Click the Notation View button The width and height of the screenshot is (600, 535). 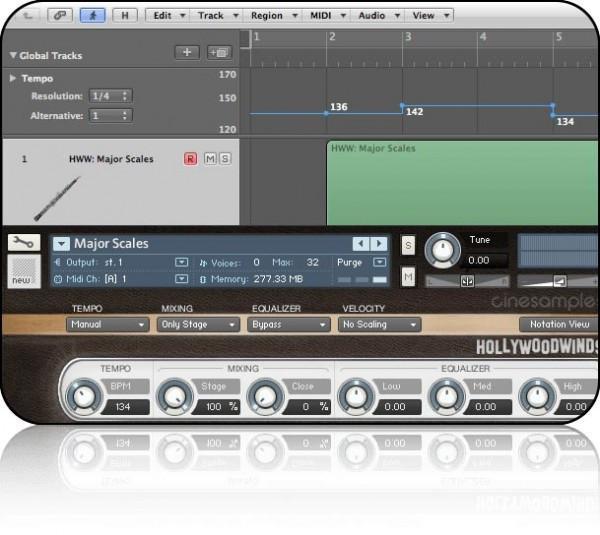click(x=559, y=325)
